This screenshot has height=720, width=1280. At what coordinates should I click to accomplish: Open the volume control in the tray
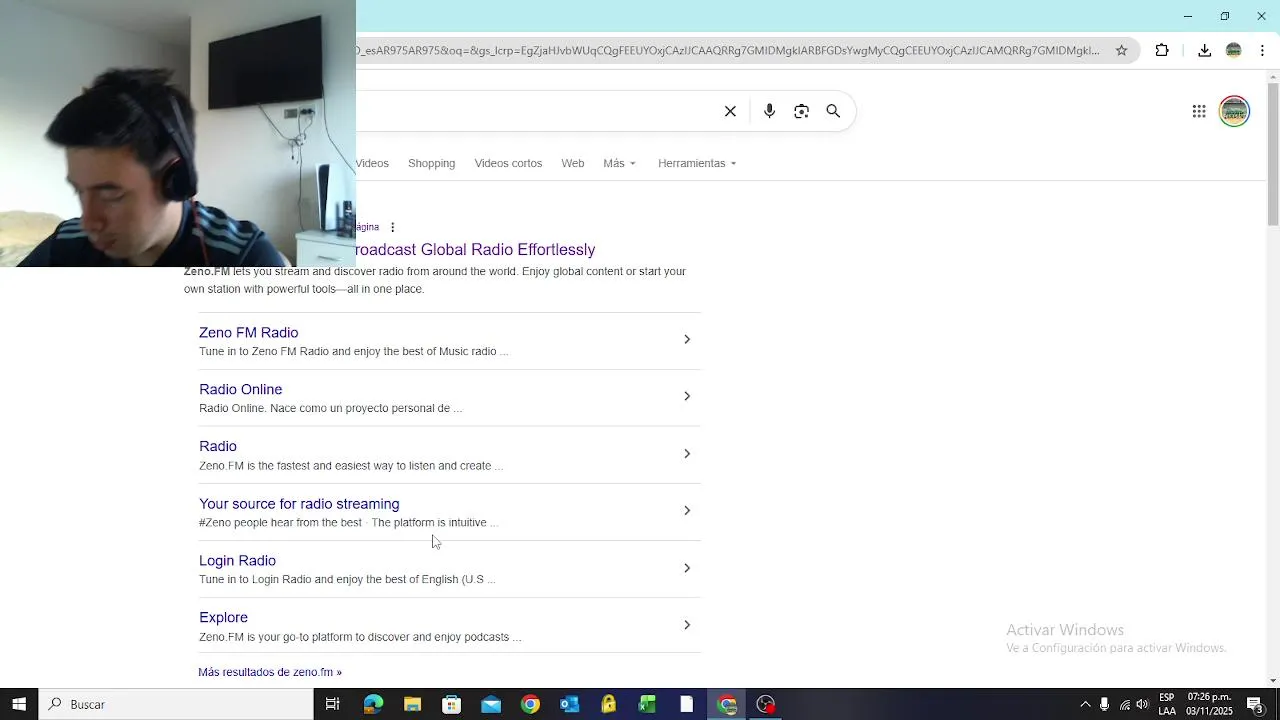(x=1143, y=704)
